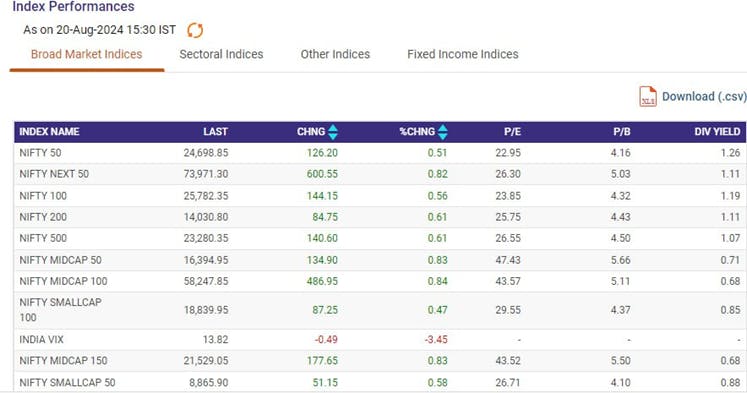This screenshot has width=747, height=393.
Task: Click the NIFTY SMALLCAP 50 change 51.15
Action: (x=325, y=383)
